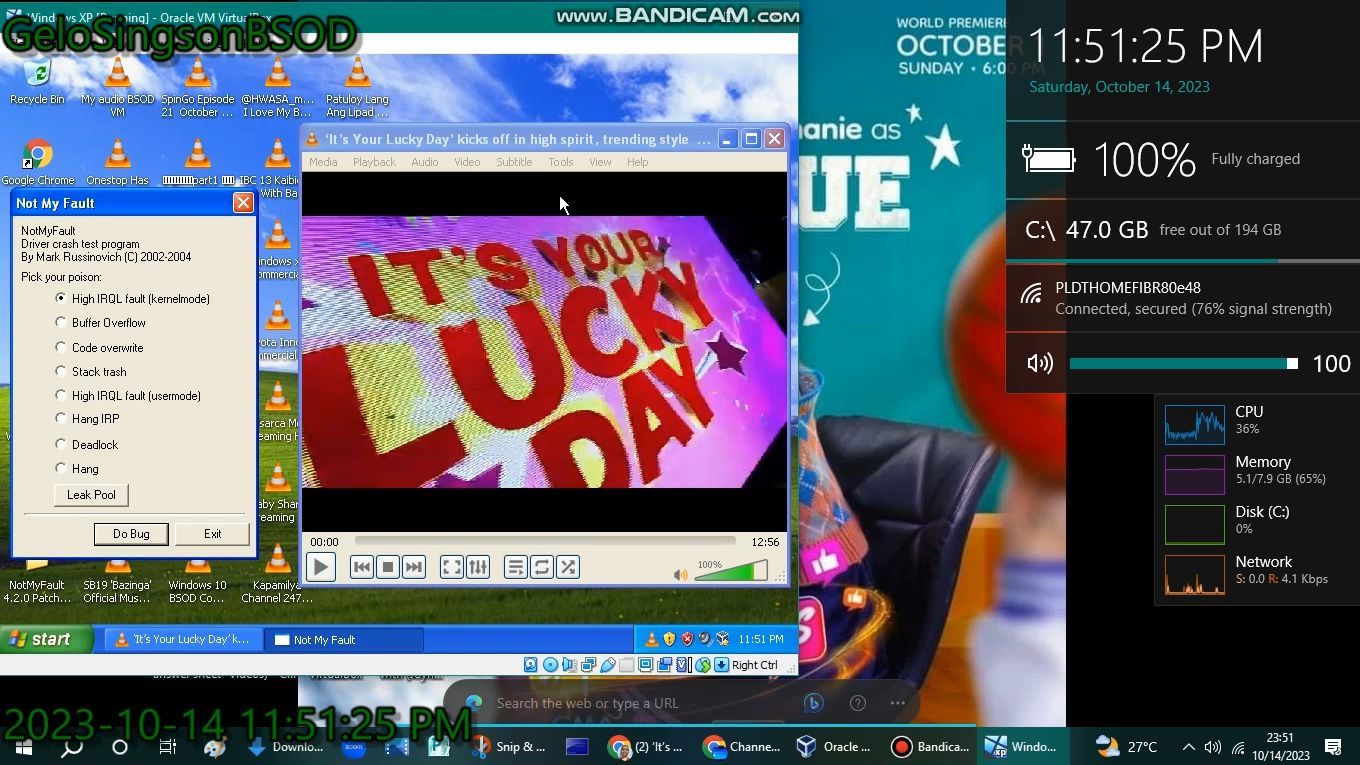
Task: Click the VLC seek bar
Action: point(545,541)
